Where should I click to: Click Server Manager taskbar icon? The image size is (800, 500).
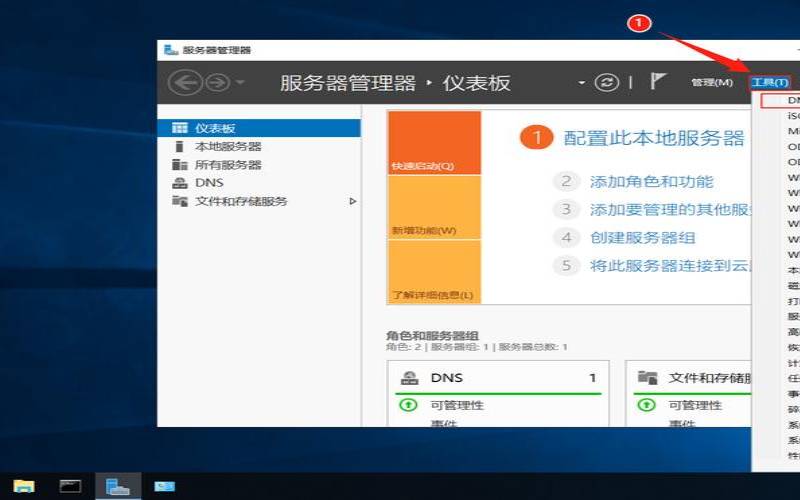pyautogui.click(x=118, y=487)
